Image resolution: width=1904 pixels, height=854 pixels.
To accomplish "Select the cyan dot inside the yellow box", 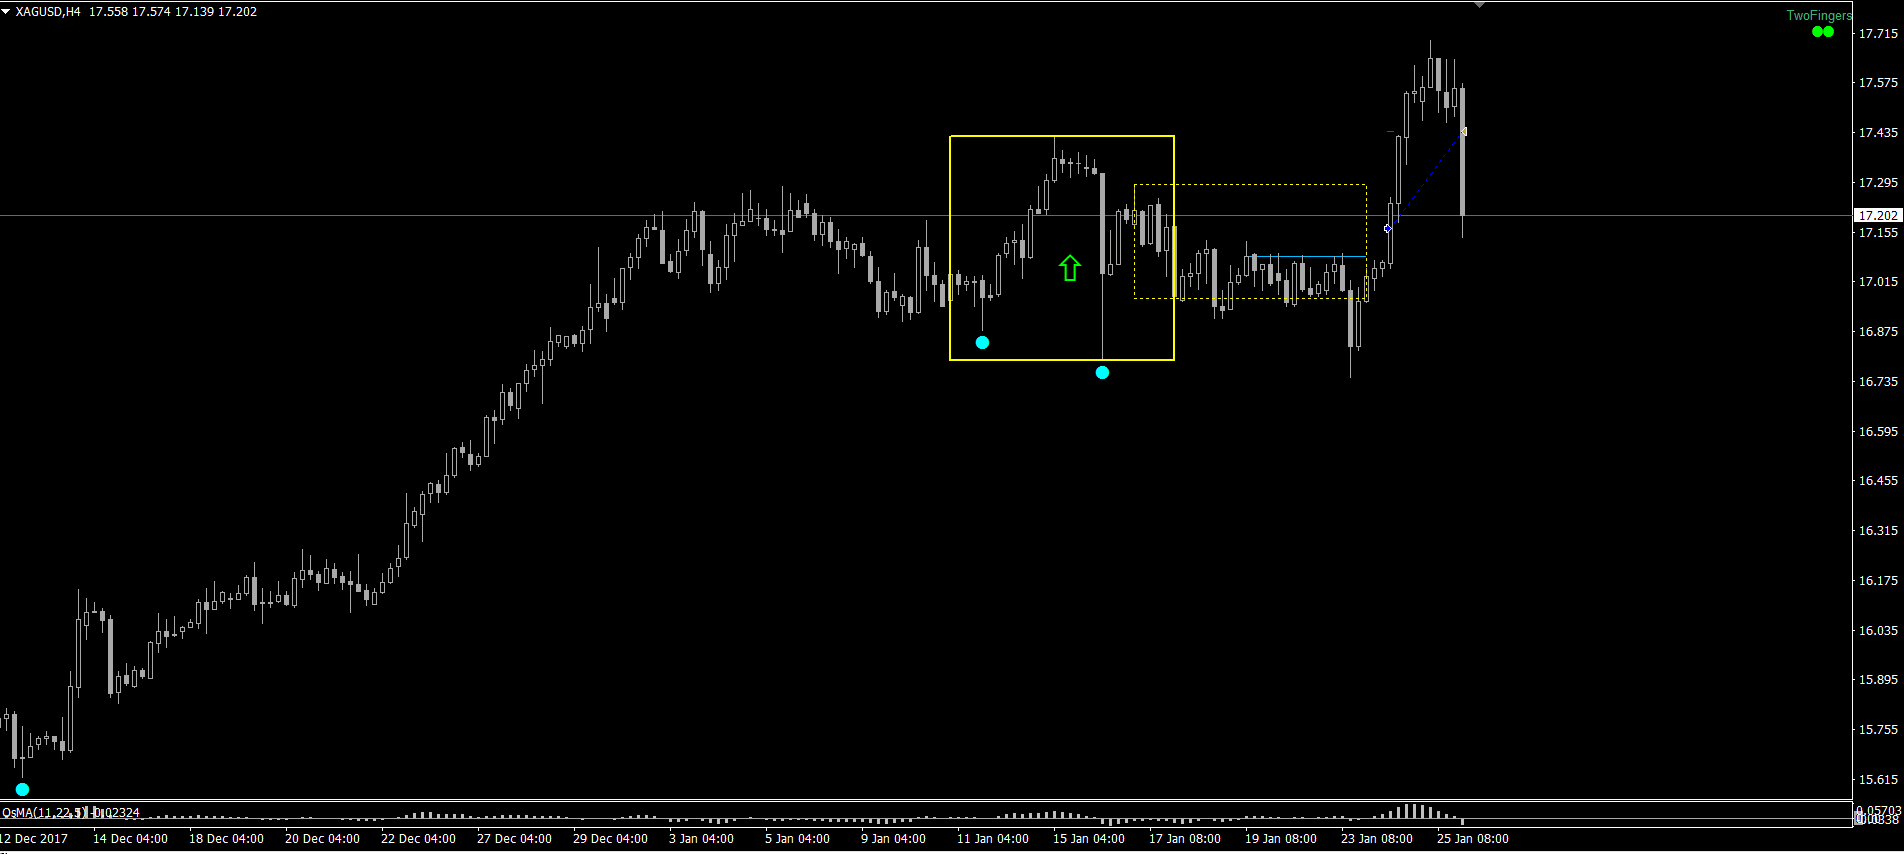I will (x=982, y=342).
